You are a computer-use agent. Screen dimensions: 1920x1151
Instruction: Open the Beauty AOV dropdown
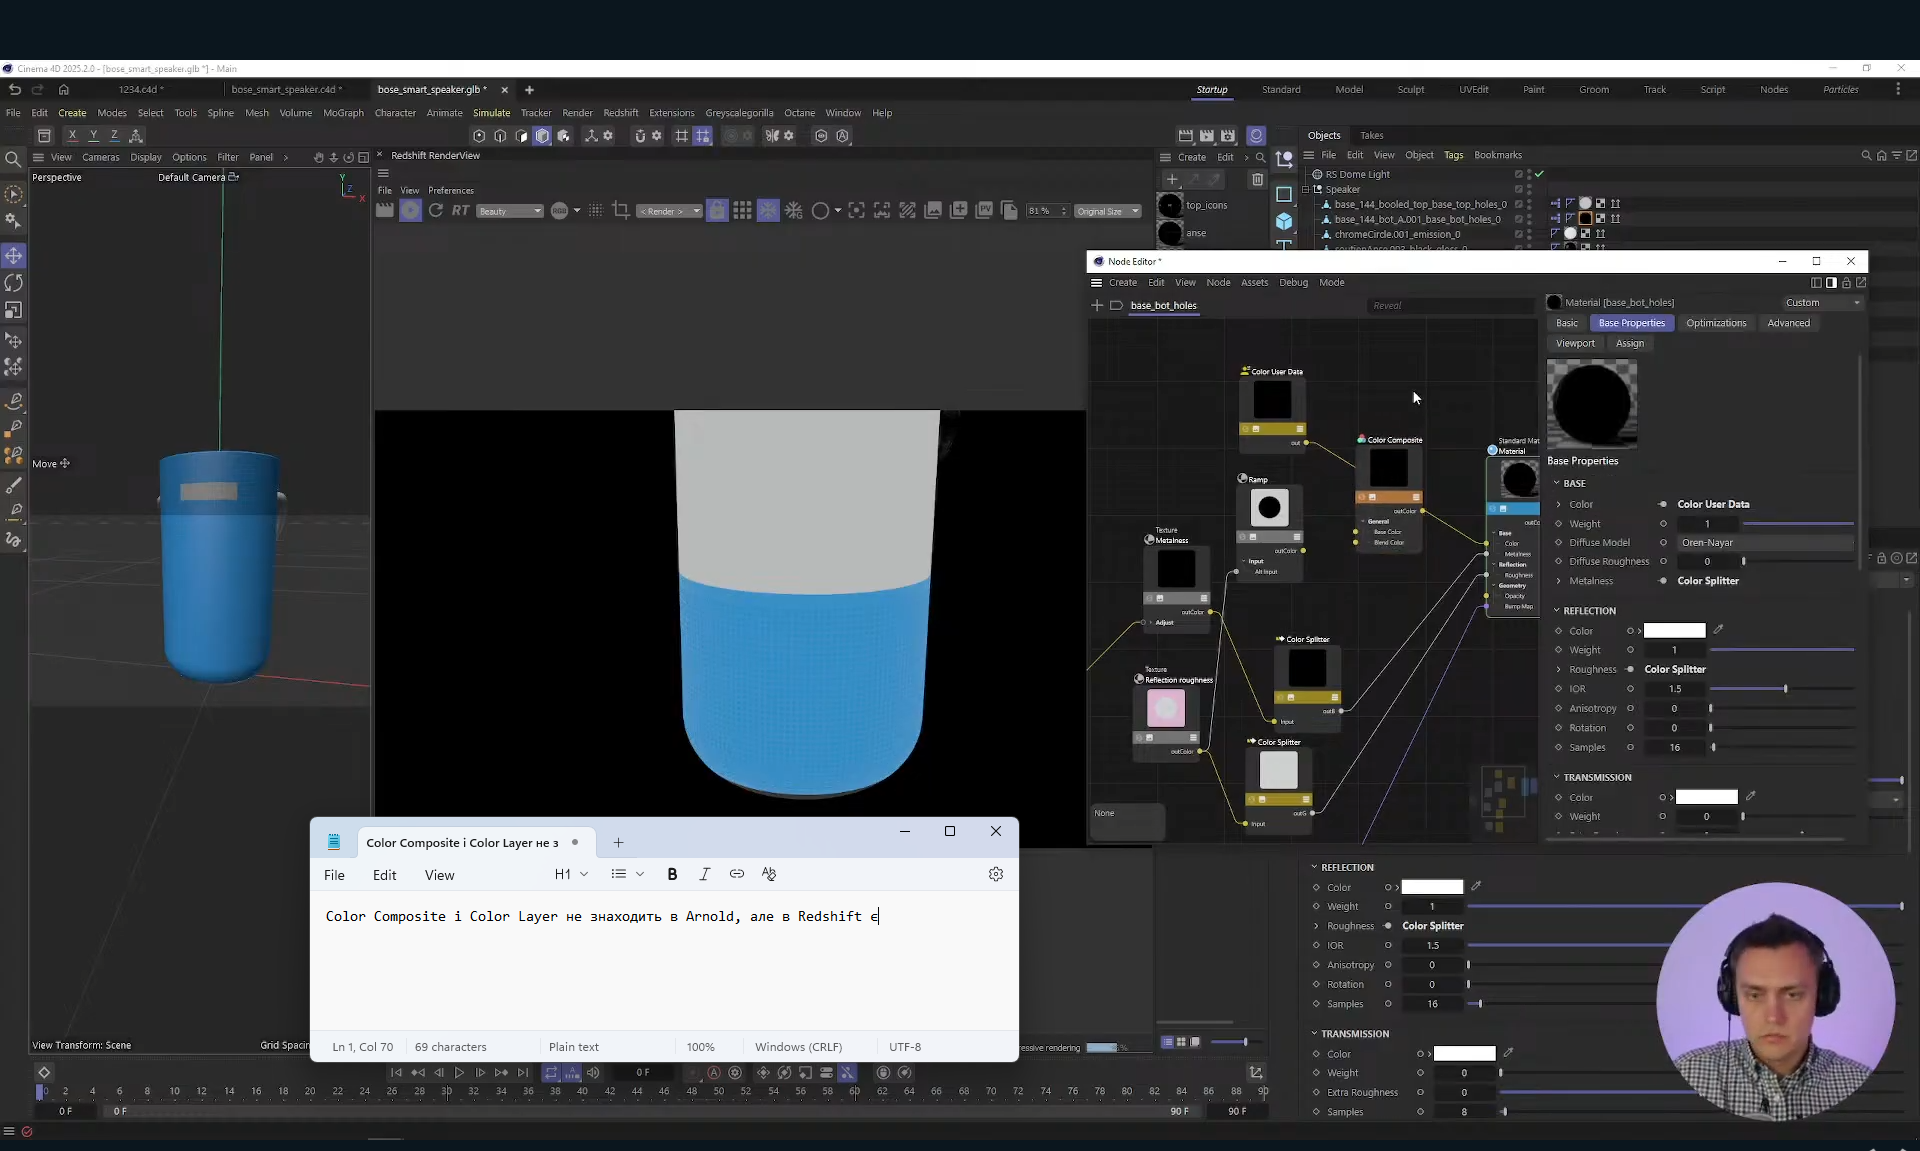click(509, 211)
